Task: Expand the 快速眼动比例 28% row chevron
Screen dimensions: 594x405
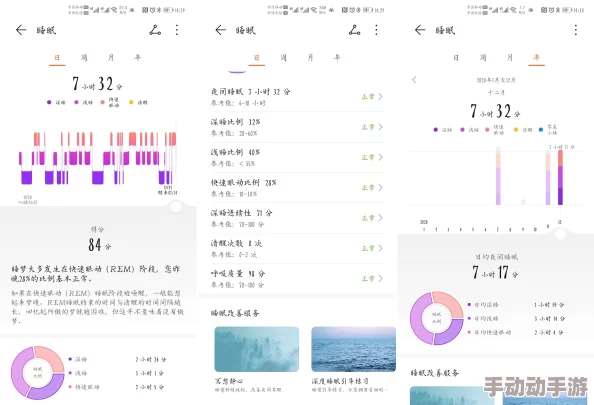Action: click(380, 188)
